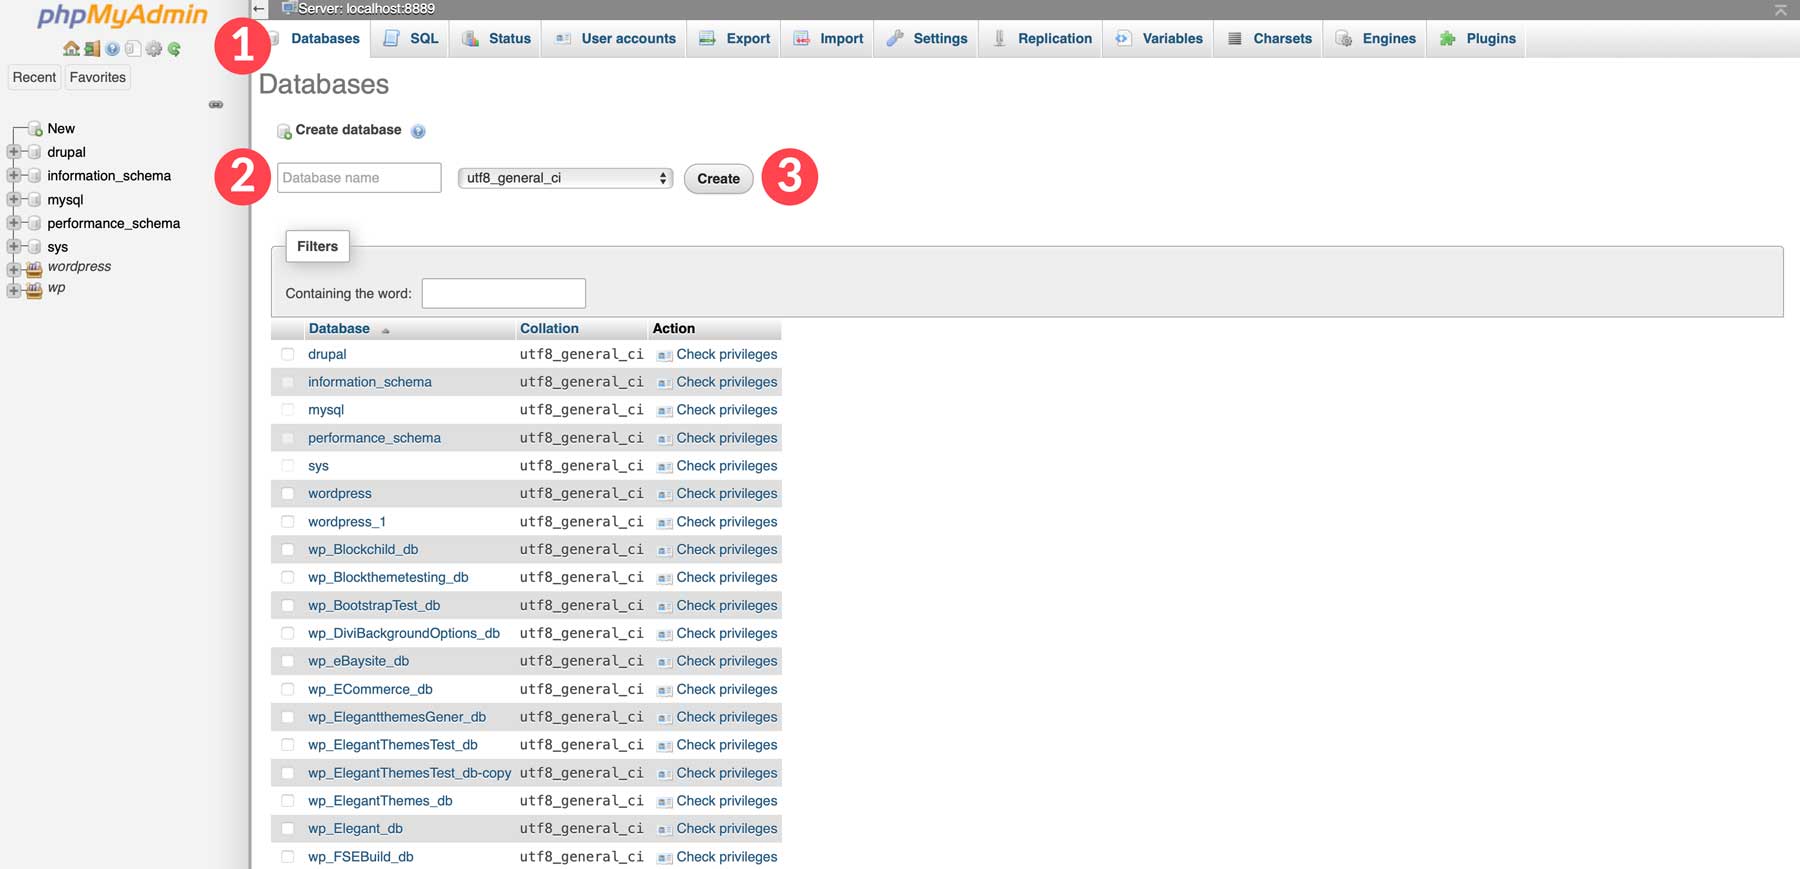Click the server icon in breadcrumb bar
Viewport: 1800px width, 869px height.
click(x=289, y=8)
